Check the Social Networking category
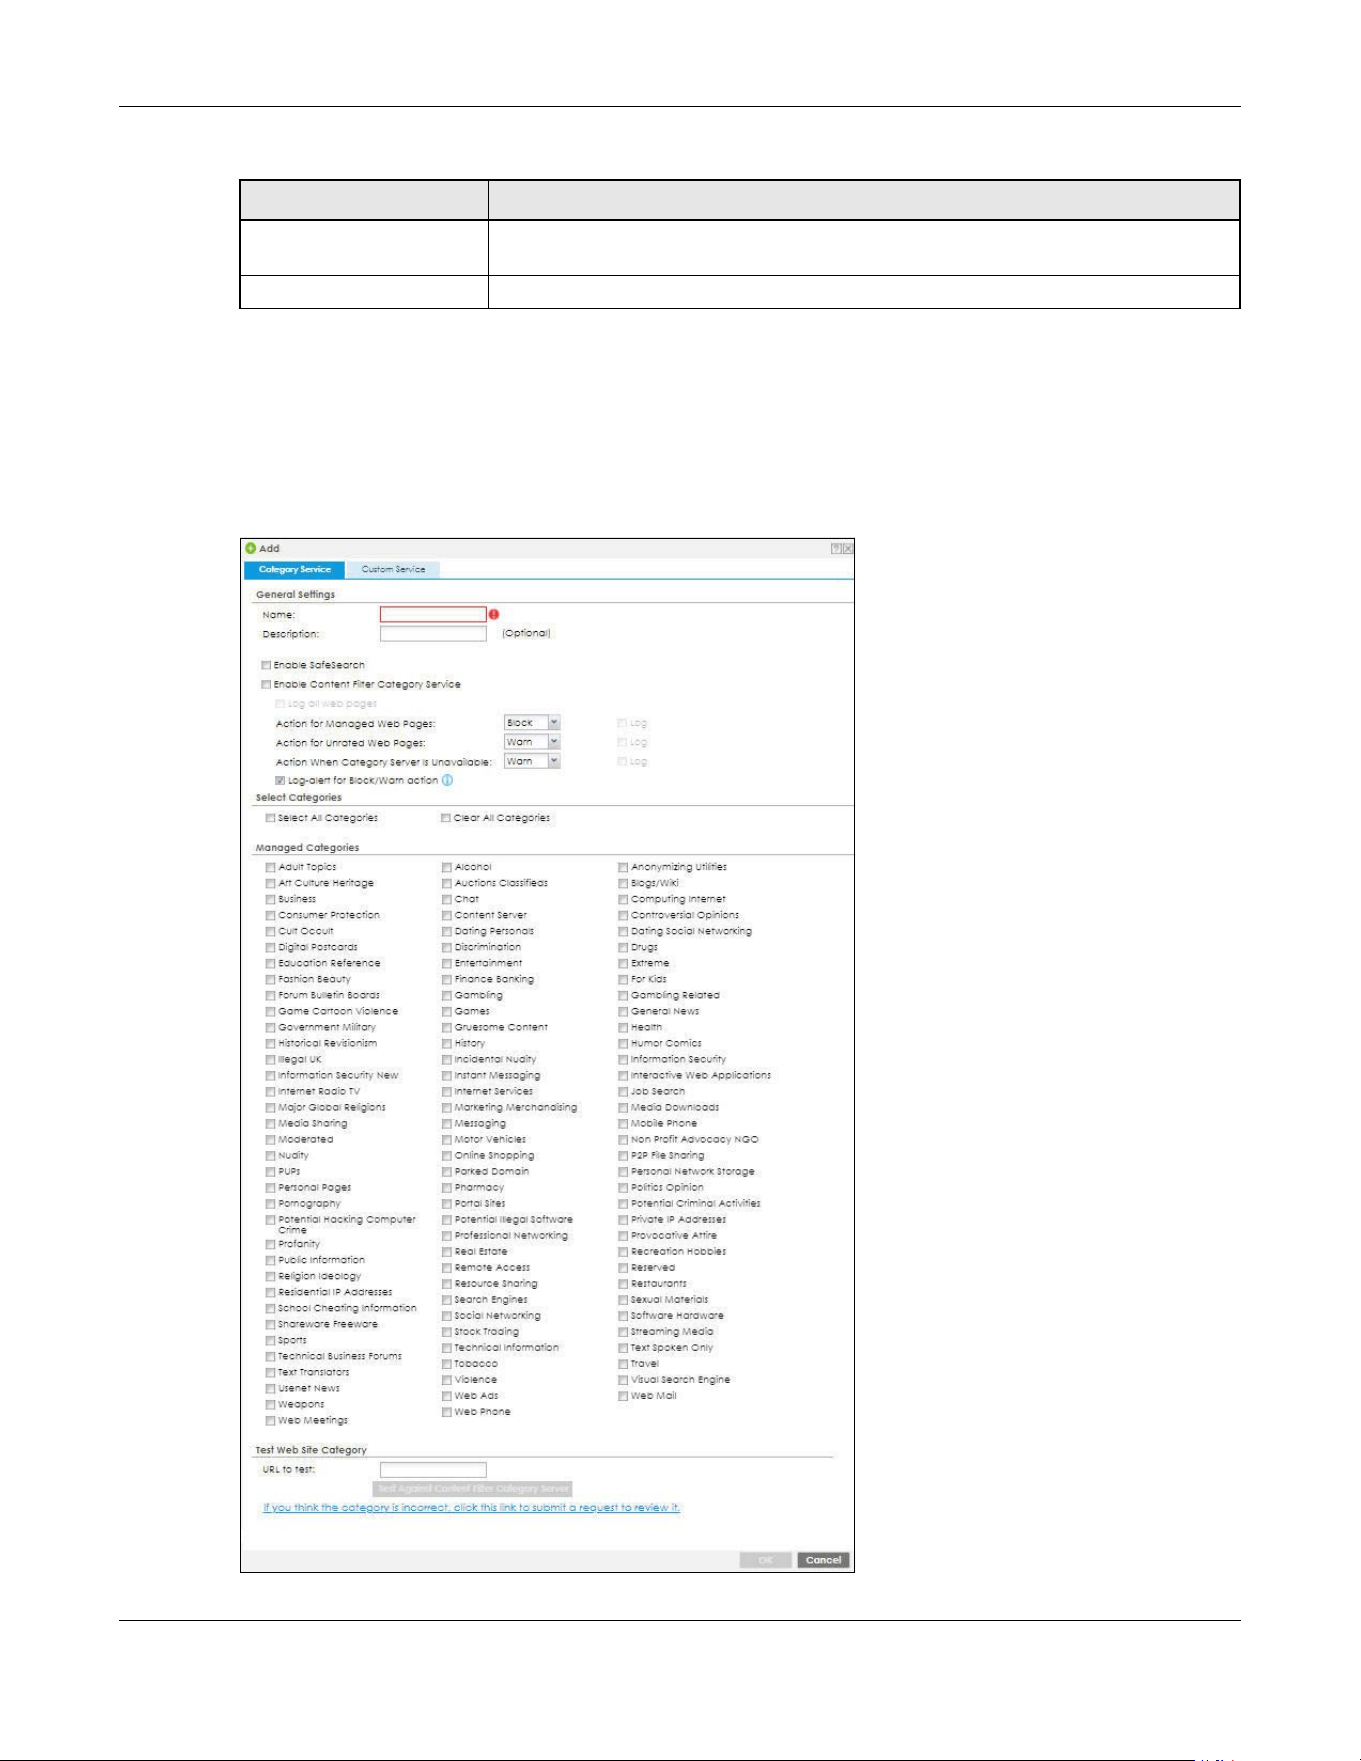Screen dimensions: 1361x1761 tap(447, 1316)
